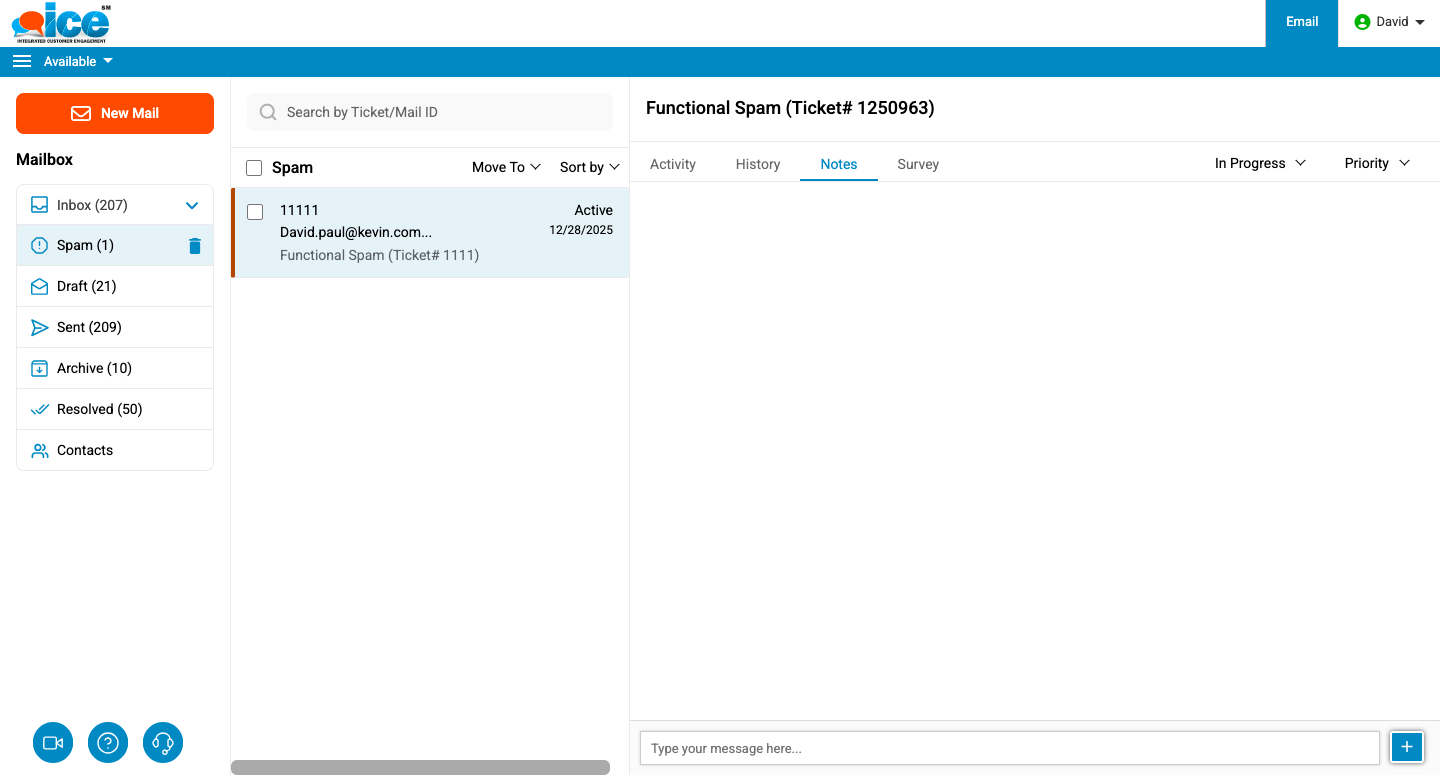
Task: Delete spam using the trash icon
Action: point(195,246)
